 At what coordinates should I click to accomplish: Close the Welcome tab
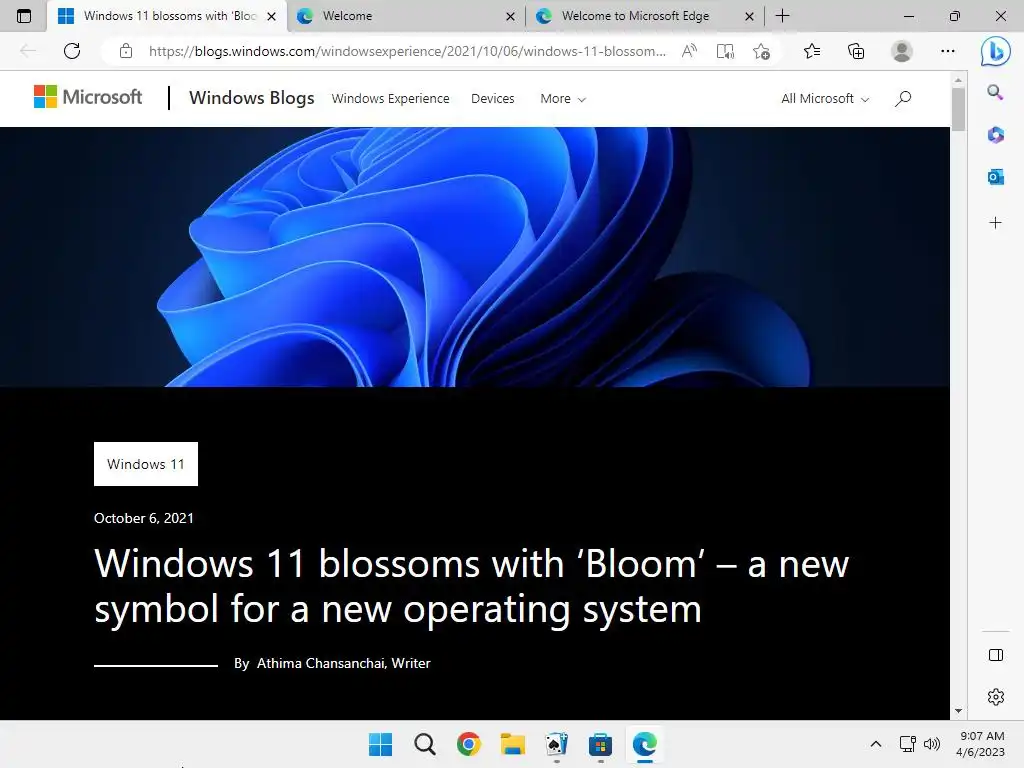511,16
